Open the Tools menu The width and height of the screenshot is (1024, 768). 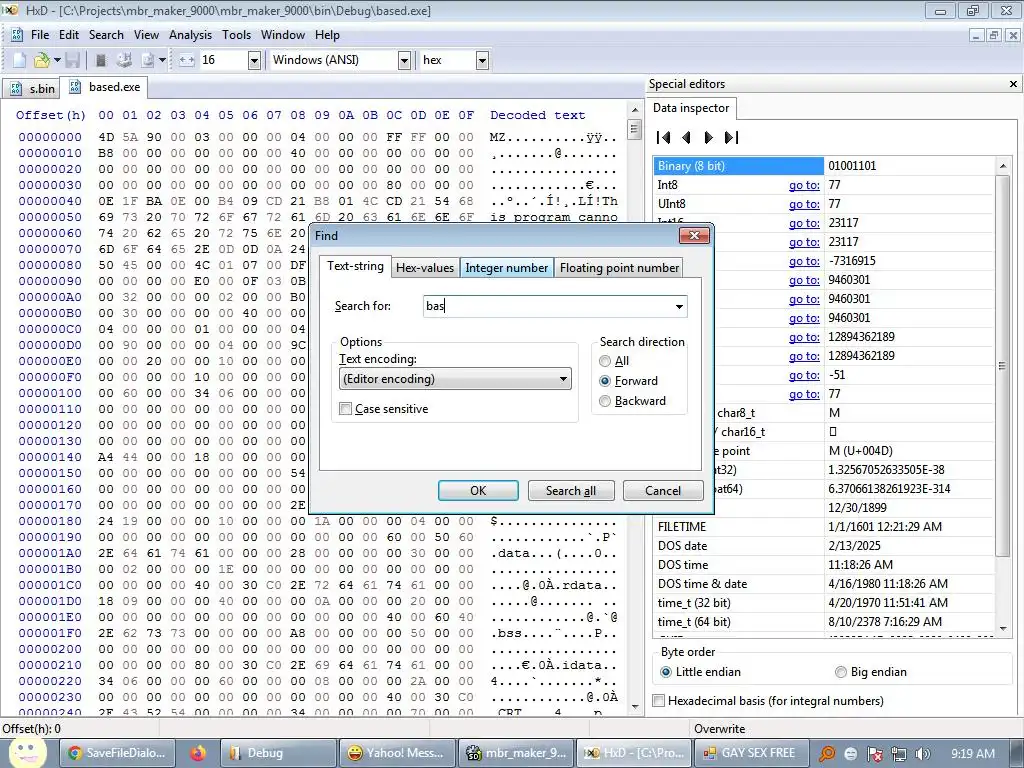click(x=236, y=35)
